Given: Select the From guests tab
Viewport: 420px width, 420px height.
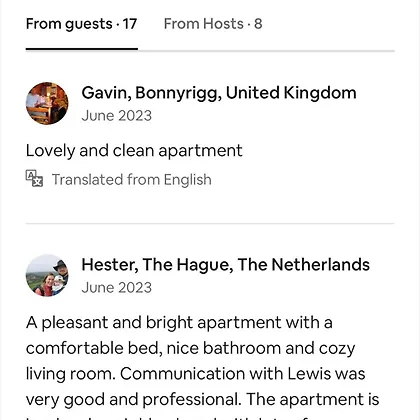Looking at the screenshot, I should pyautogui.click(x=81, y=24).
